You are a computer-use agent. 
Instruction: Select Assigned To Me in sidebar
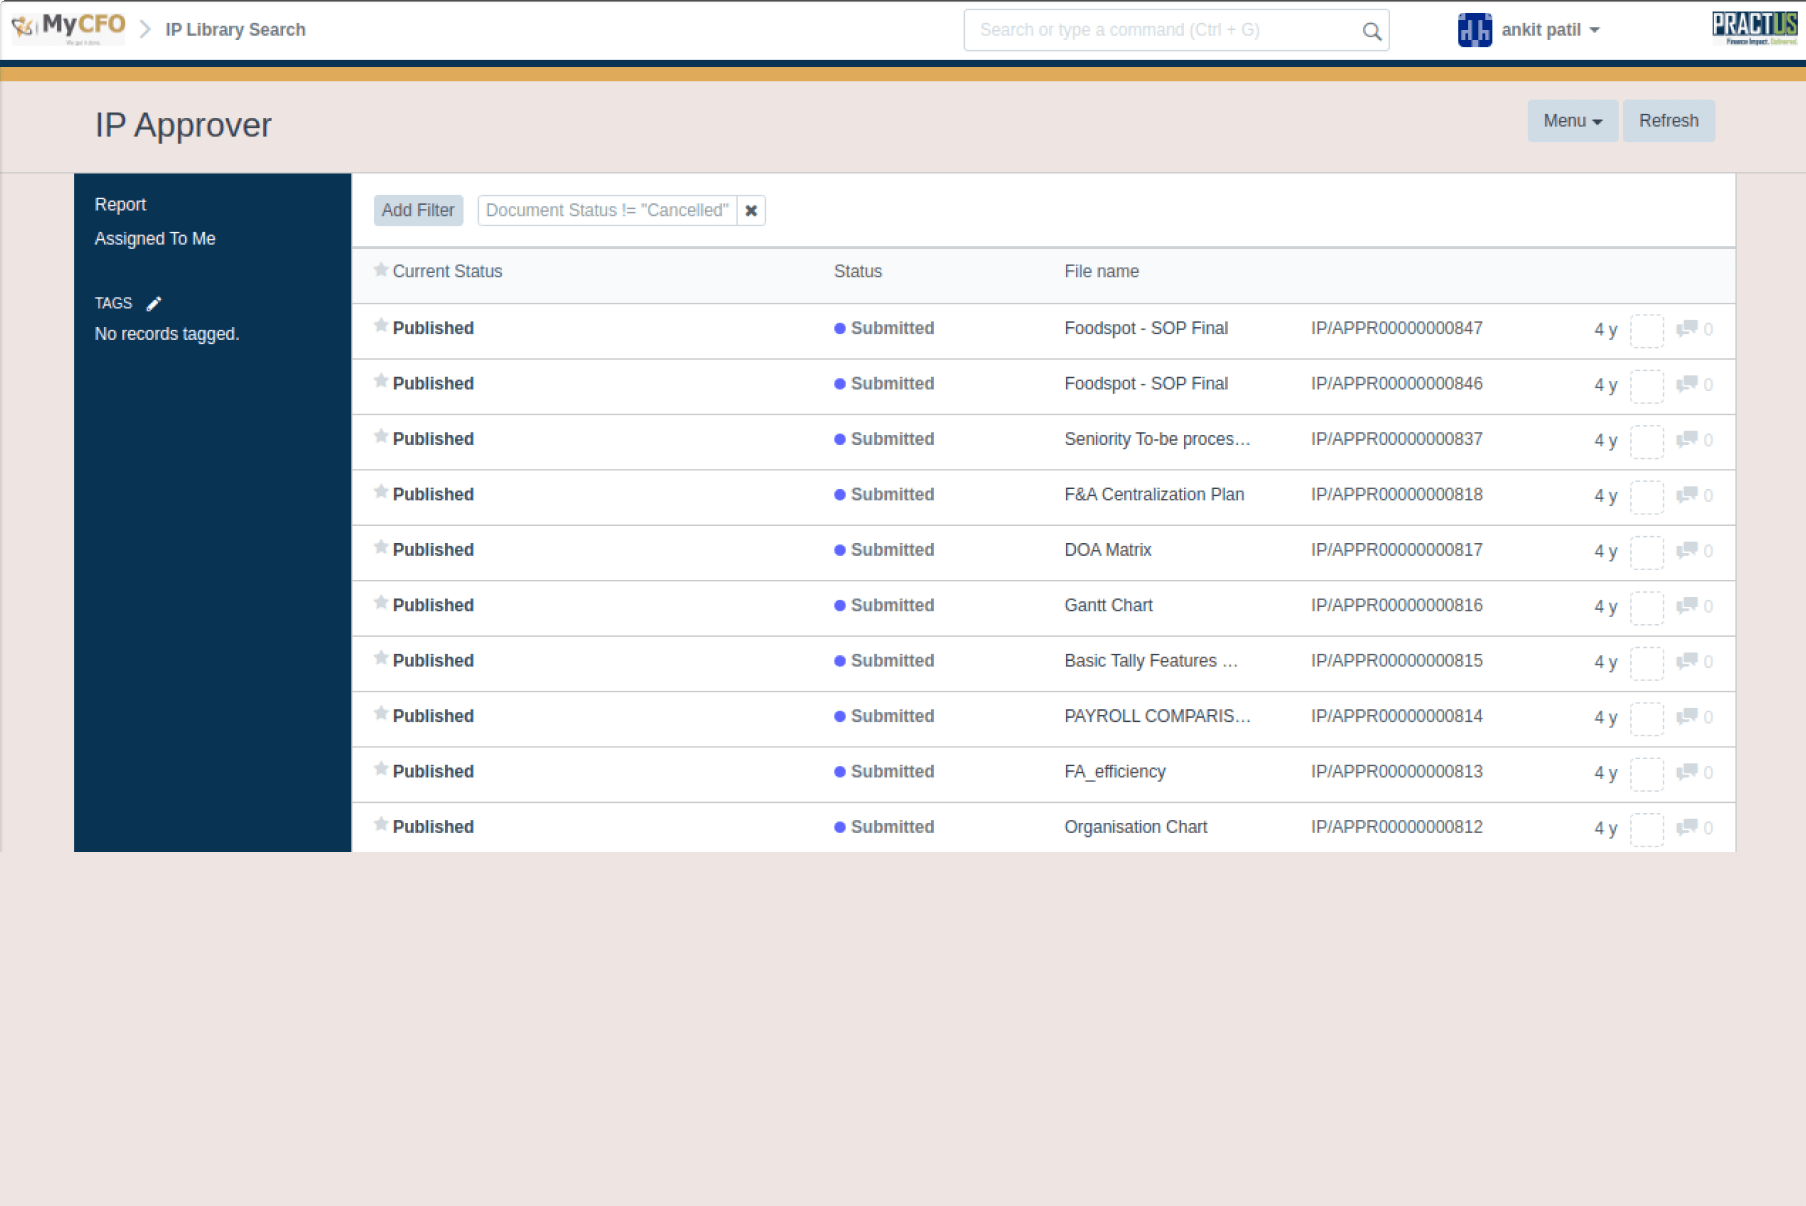click(155, 239)
